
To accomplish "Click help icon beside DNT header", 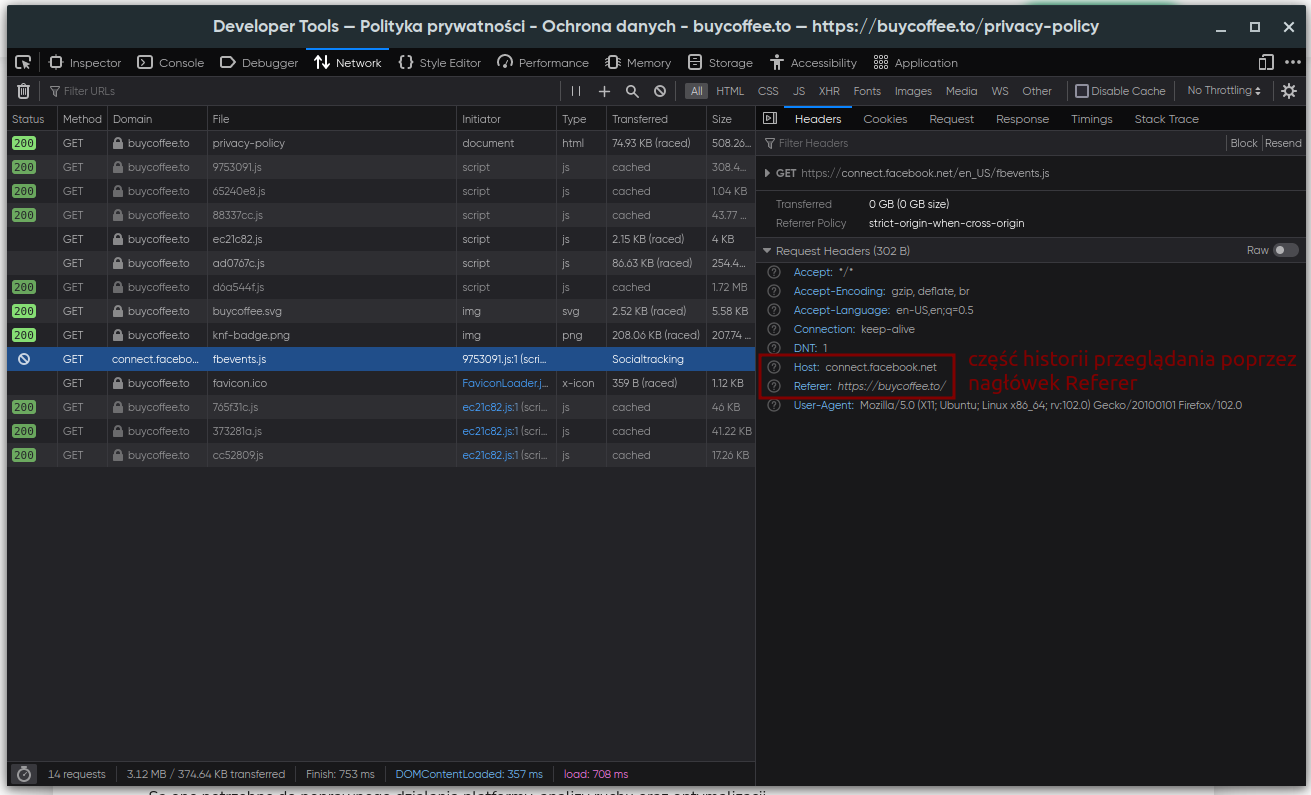I will (x=773, y=348).
